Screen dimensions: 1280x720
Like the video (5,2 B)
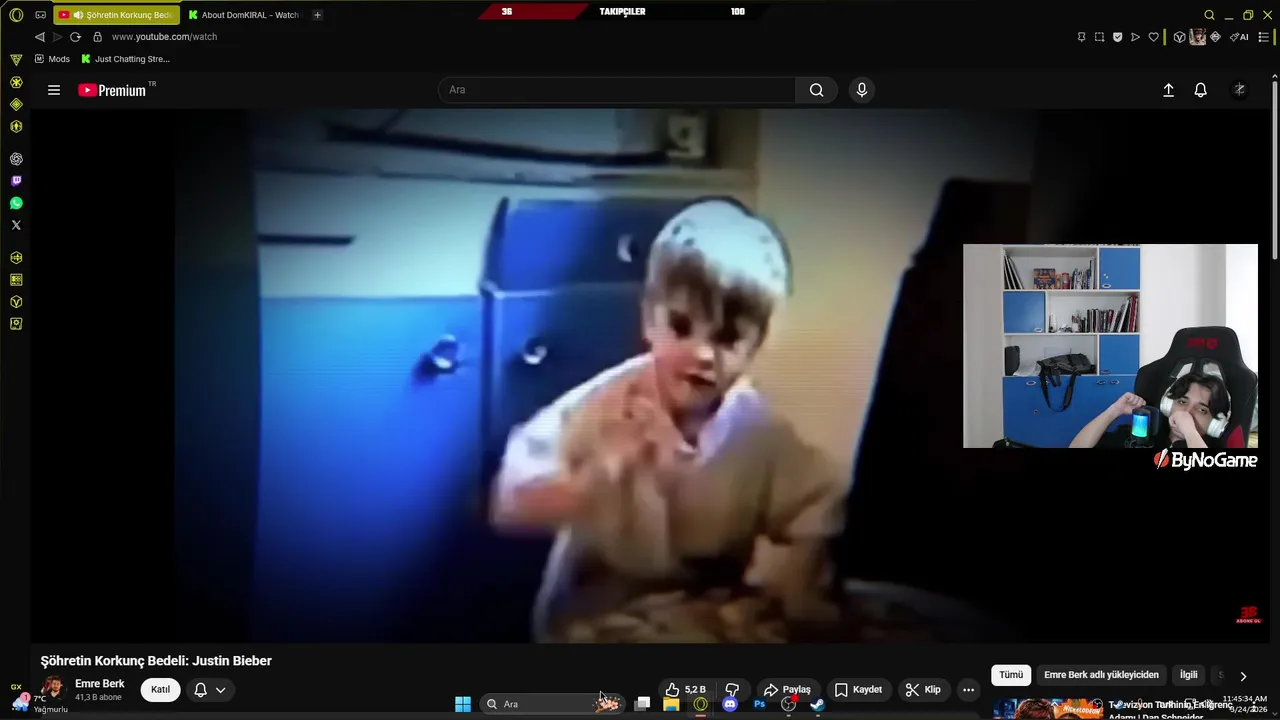pyautogui.click(x=685, y=689)
